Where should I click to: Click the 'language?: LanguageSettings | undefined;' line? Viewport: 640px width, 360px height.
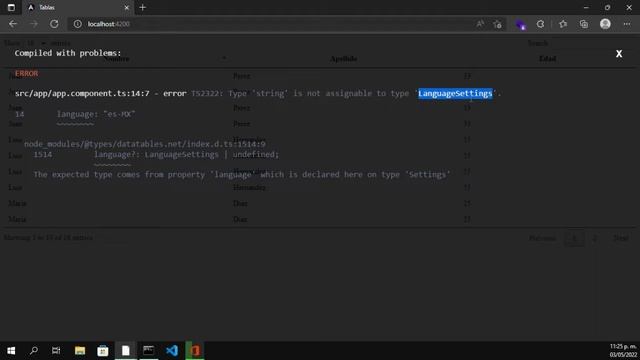pyautogui.click(x=187, y=154)
